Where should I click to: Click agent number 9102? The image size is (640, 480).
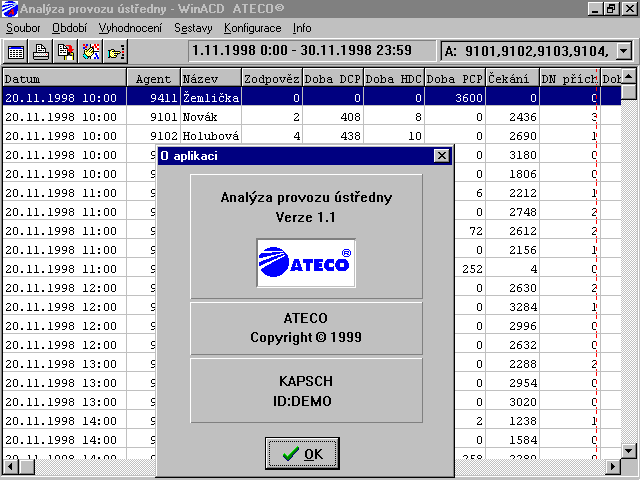(x=164, y=136)
